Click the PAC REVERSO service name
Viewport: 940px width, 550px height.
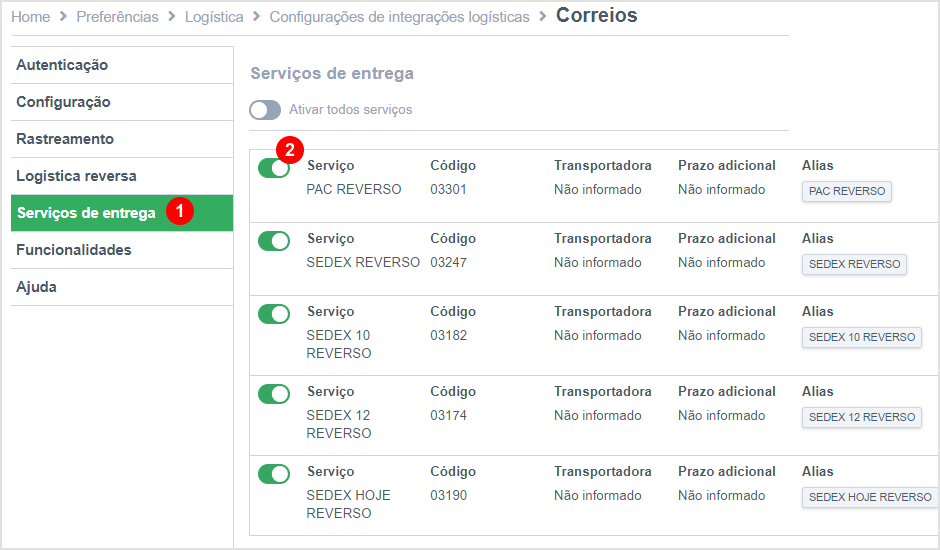pyautogui.click(x=354, y=190)
